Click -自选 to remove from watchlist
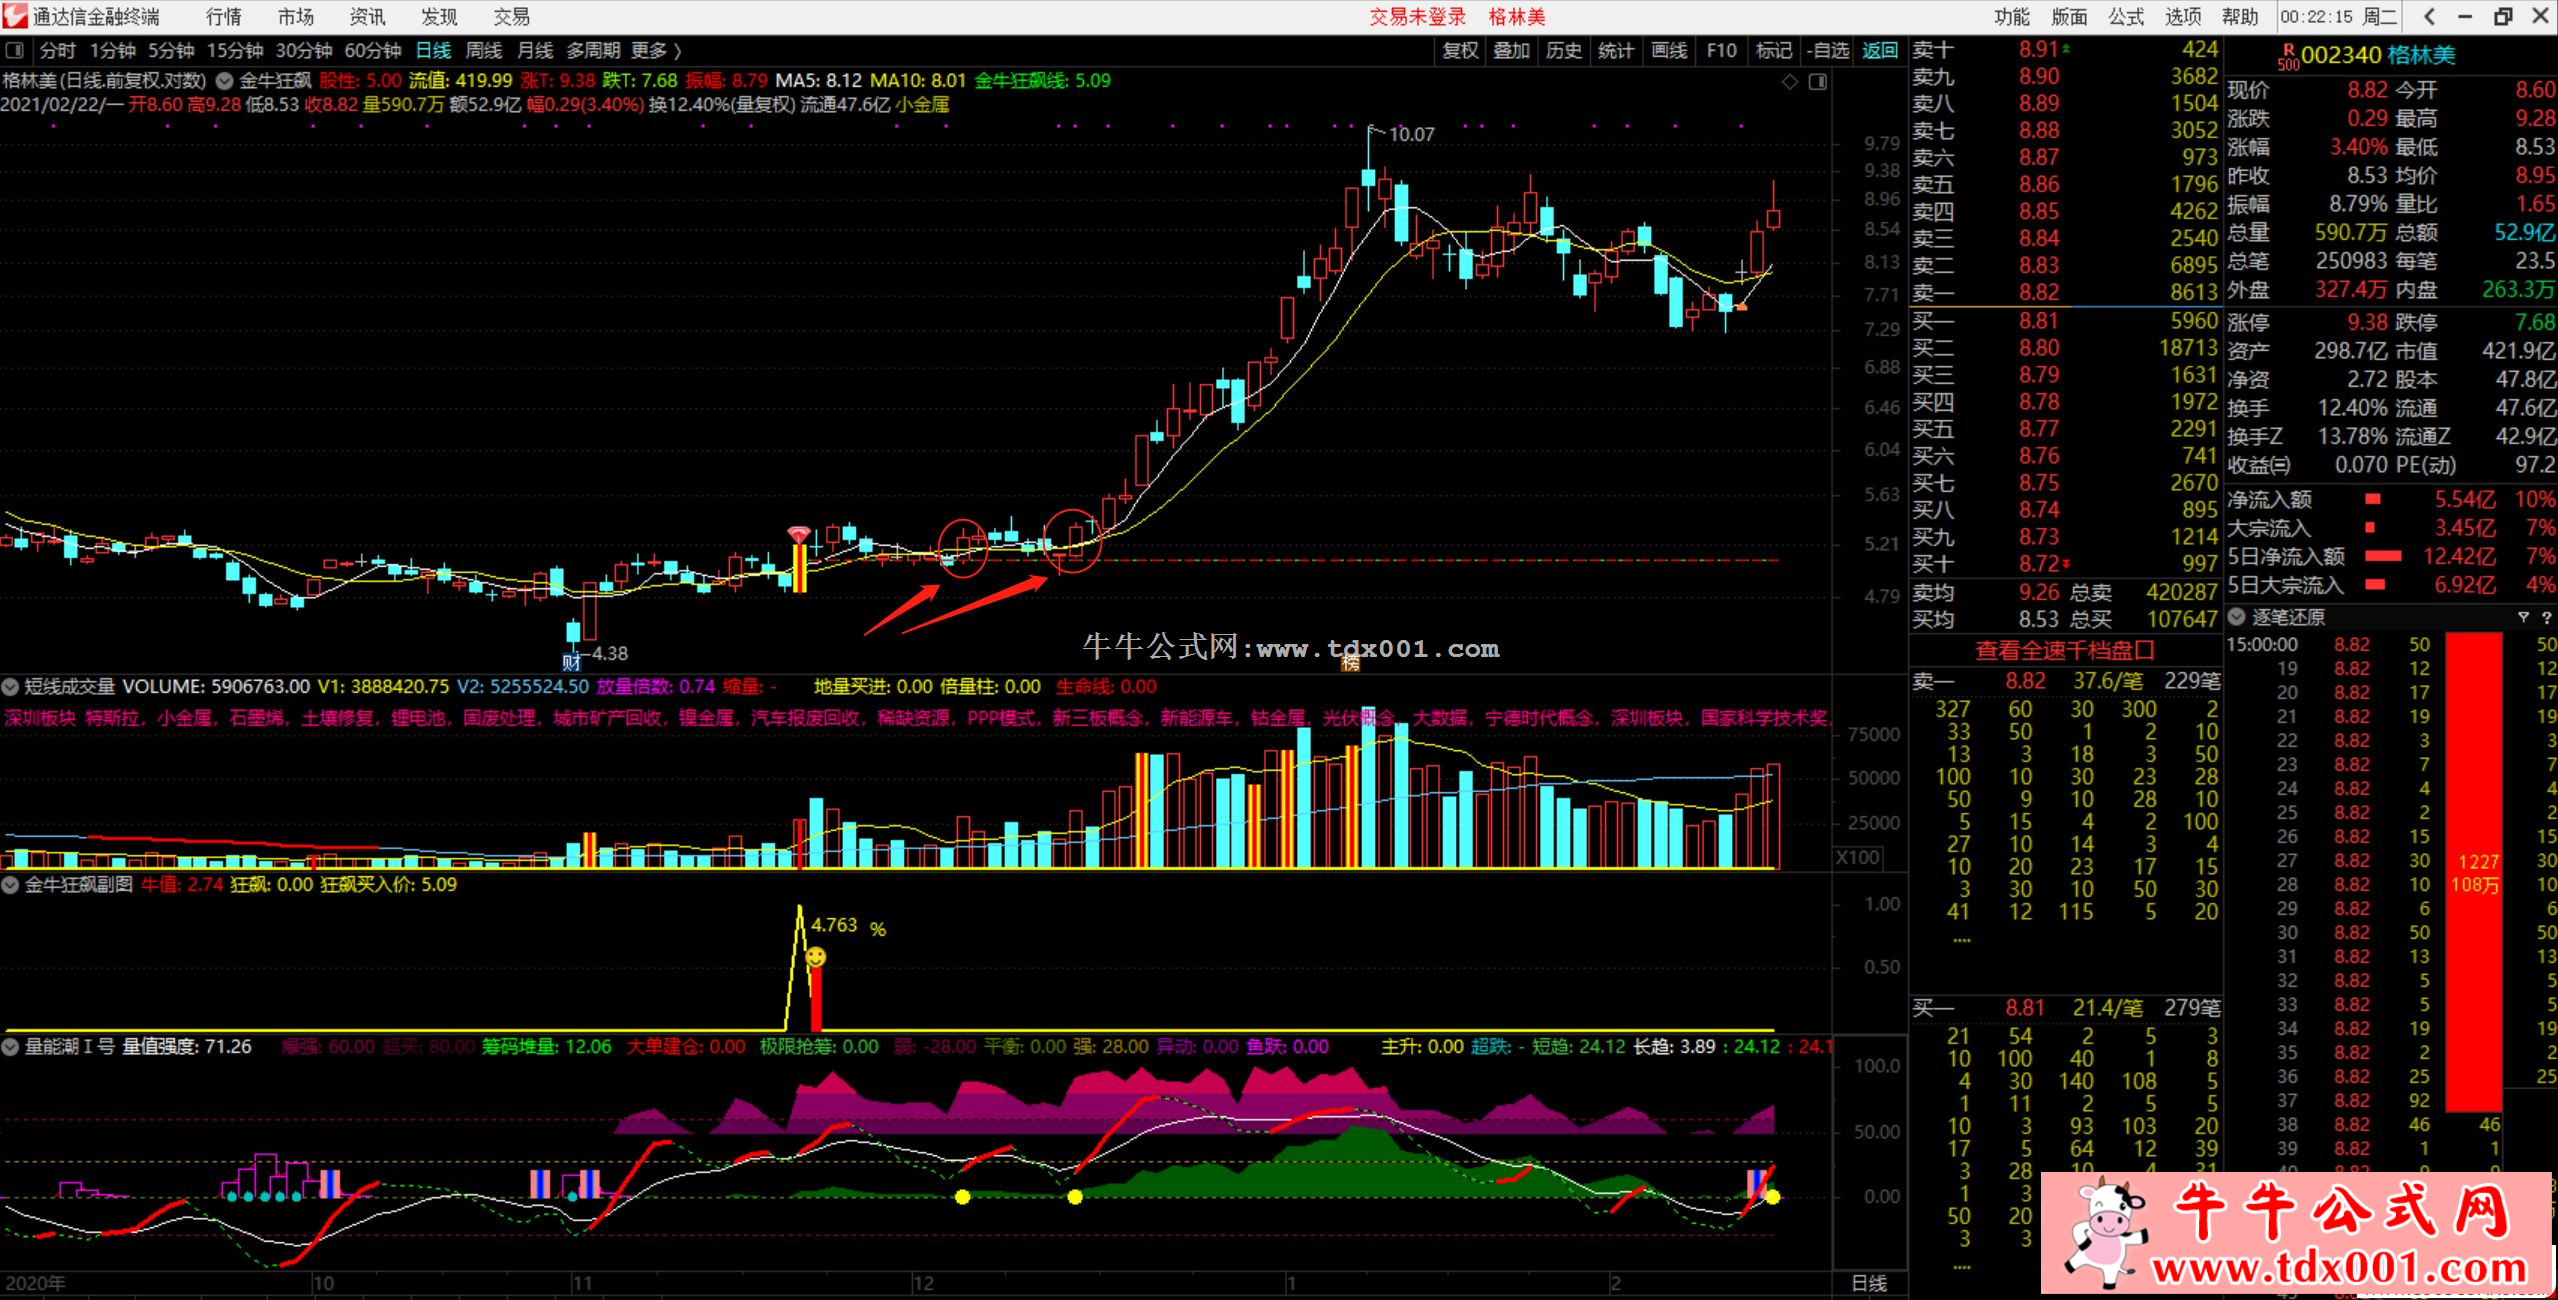The width and height of the screenshot is (2558, 1300). coord(1828,50)
